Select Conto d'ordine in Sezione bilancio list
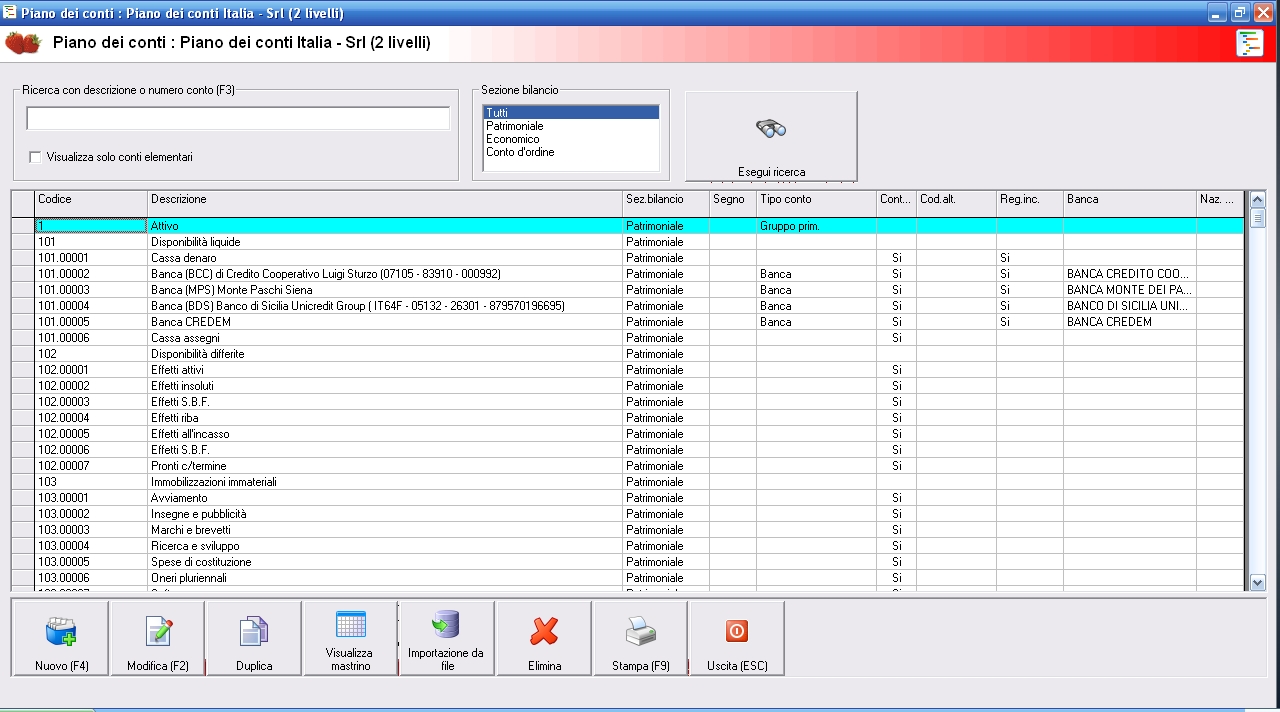 click(571, 152)
